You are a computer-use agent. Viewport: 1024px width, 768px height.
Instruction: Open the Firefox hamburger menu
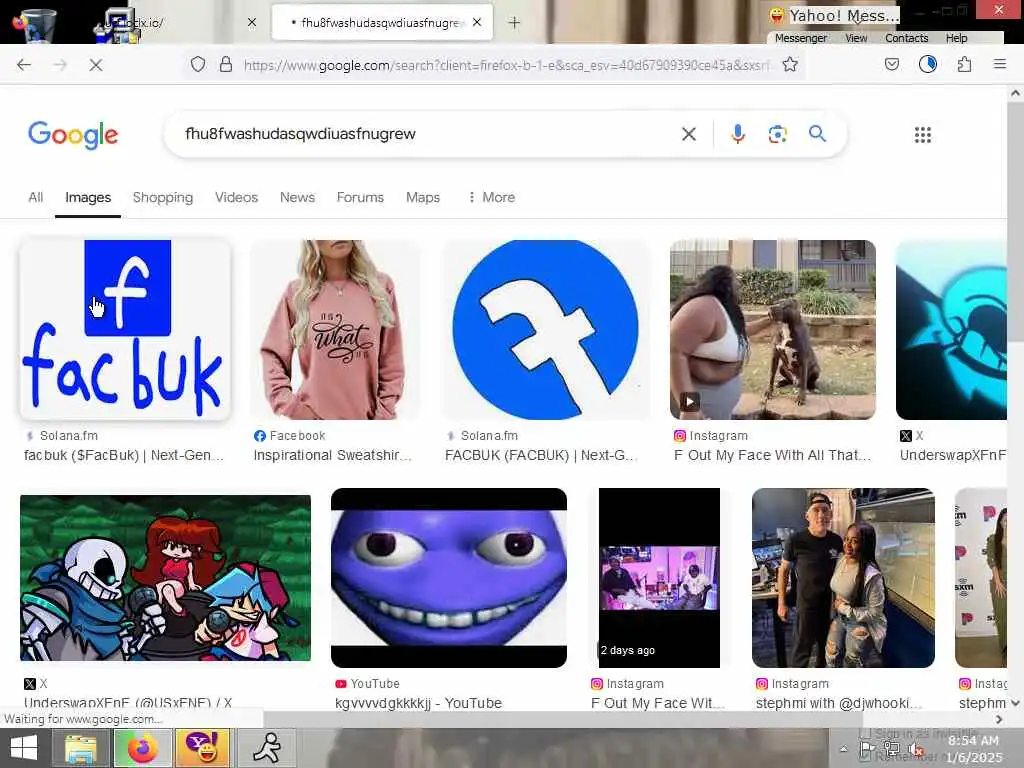coord(1000,64)
